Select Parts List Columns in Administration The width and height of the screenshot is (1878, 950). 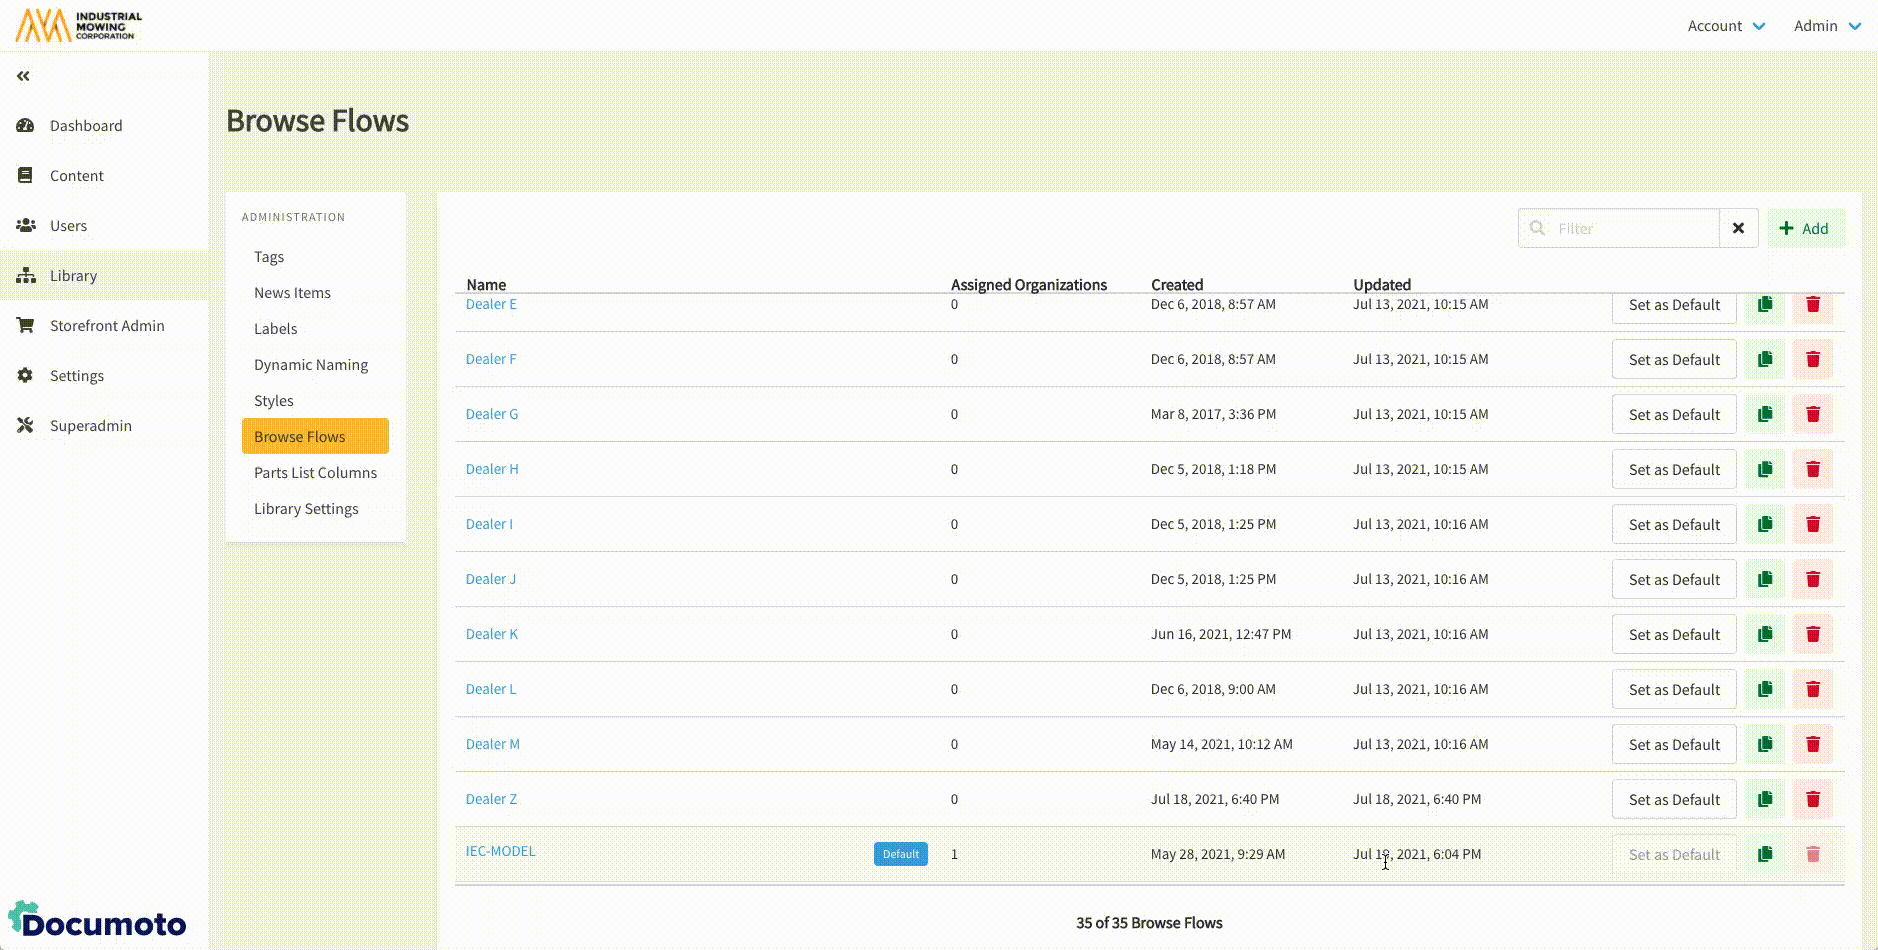pyautogui.click(x=315, y=473)
